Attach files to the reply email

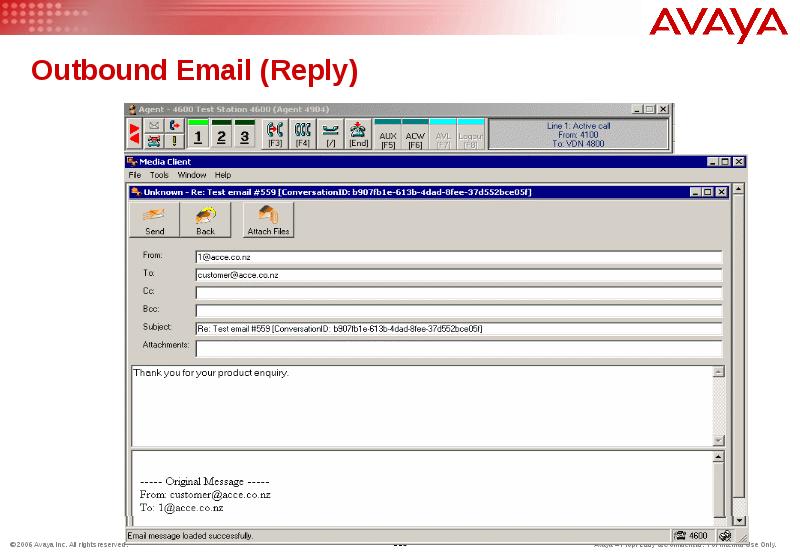point(268,219)
